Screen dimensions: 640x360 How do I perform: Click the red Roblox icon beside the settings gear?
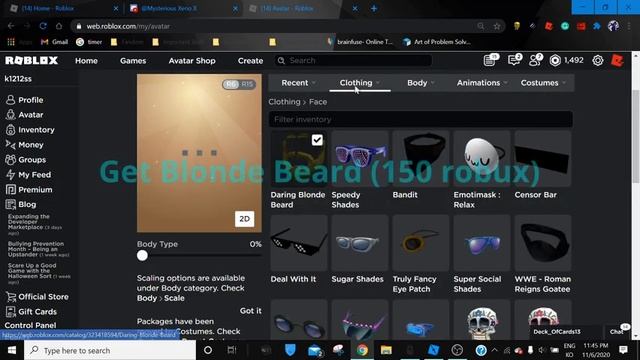[617, 60]
